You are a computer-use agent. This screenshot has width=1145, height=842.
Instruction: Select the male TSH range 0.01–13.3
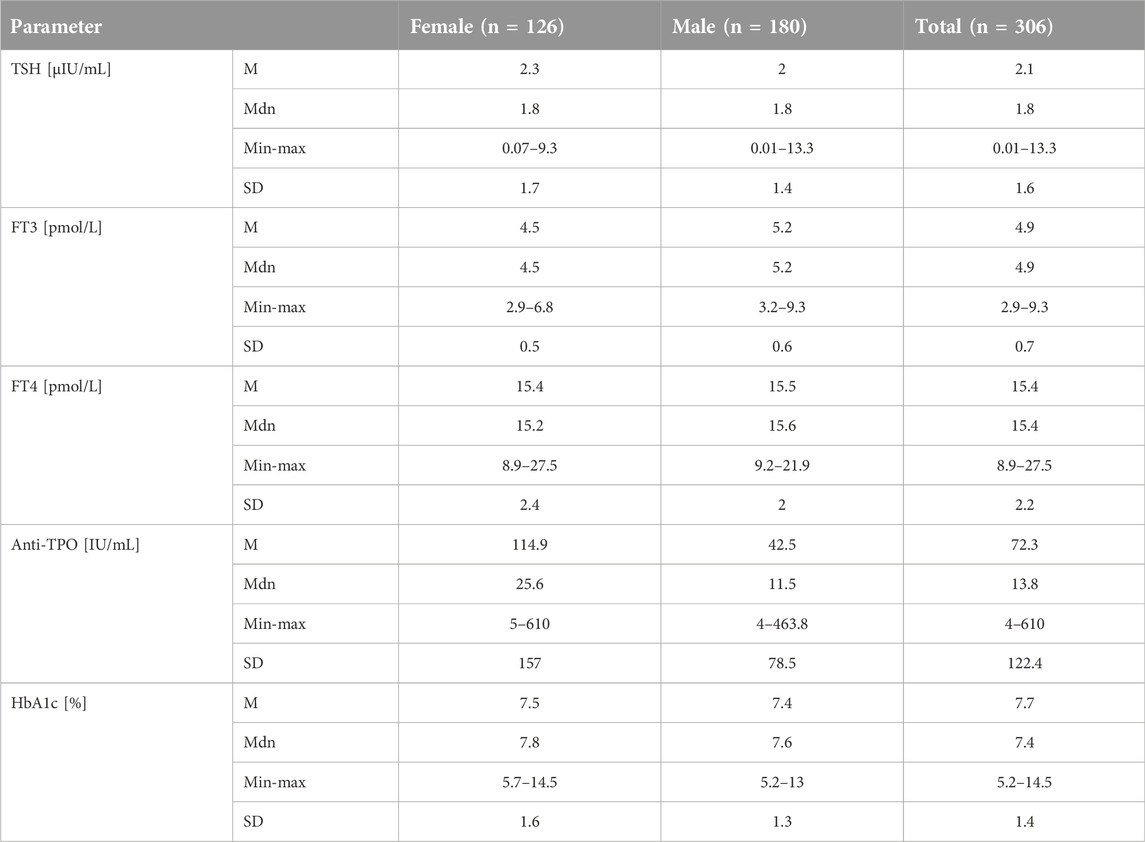click(x=782, y=148)
